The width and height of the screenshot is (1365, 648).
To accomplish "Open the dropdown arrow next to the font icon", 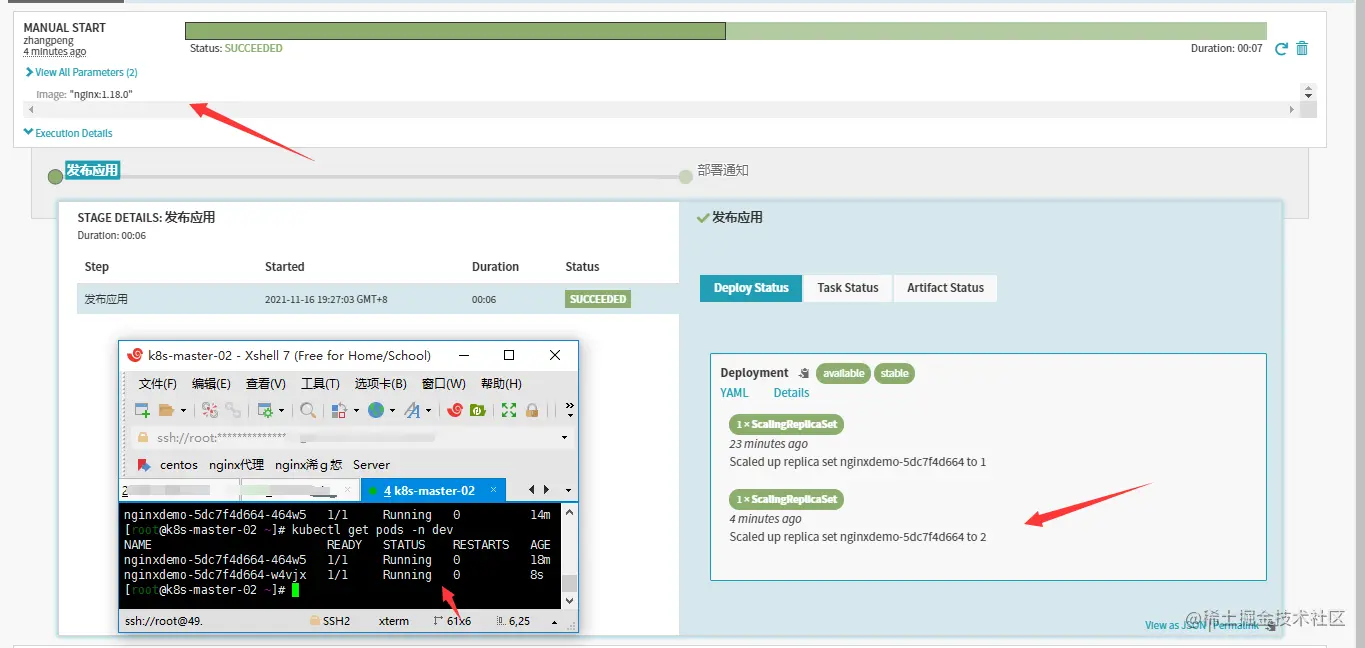I will click(428, 411).
